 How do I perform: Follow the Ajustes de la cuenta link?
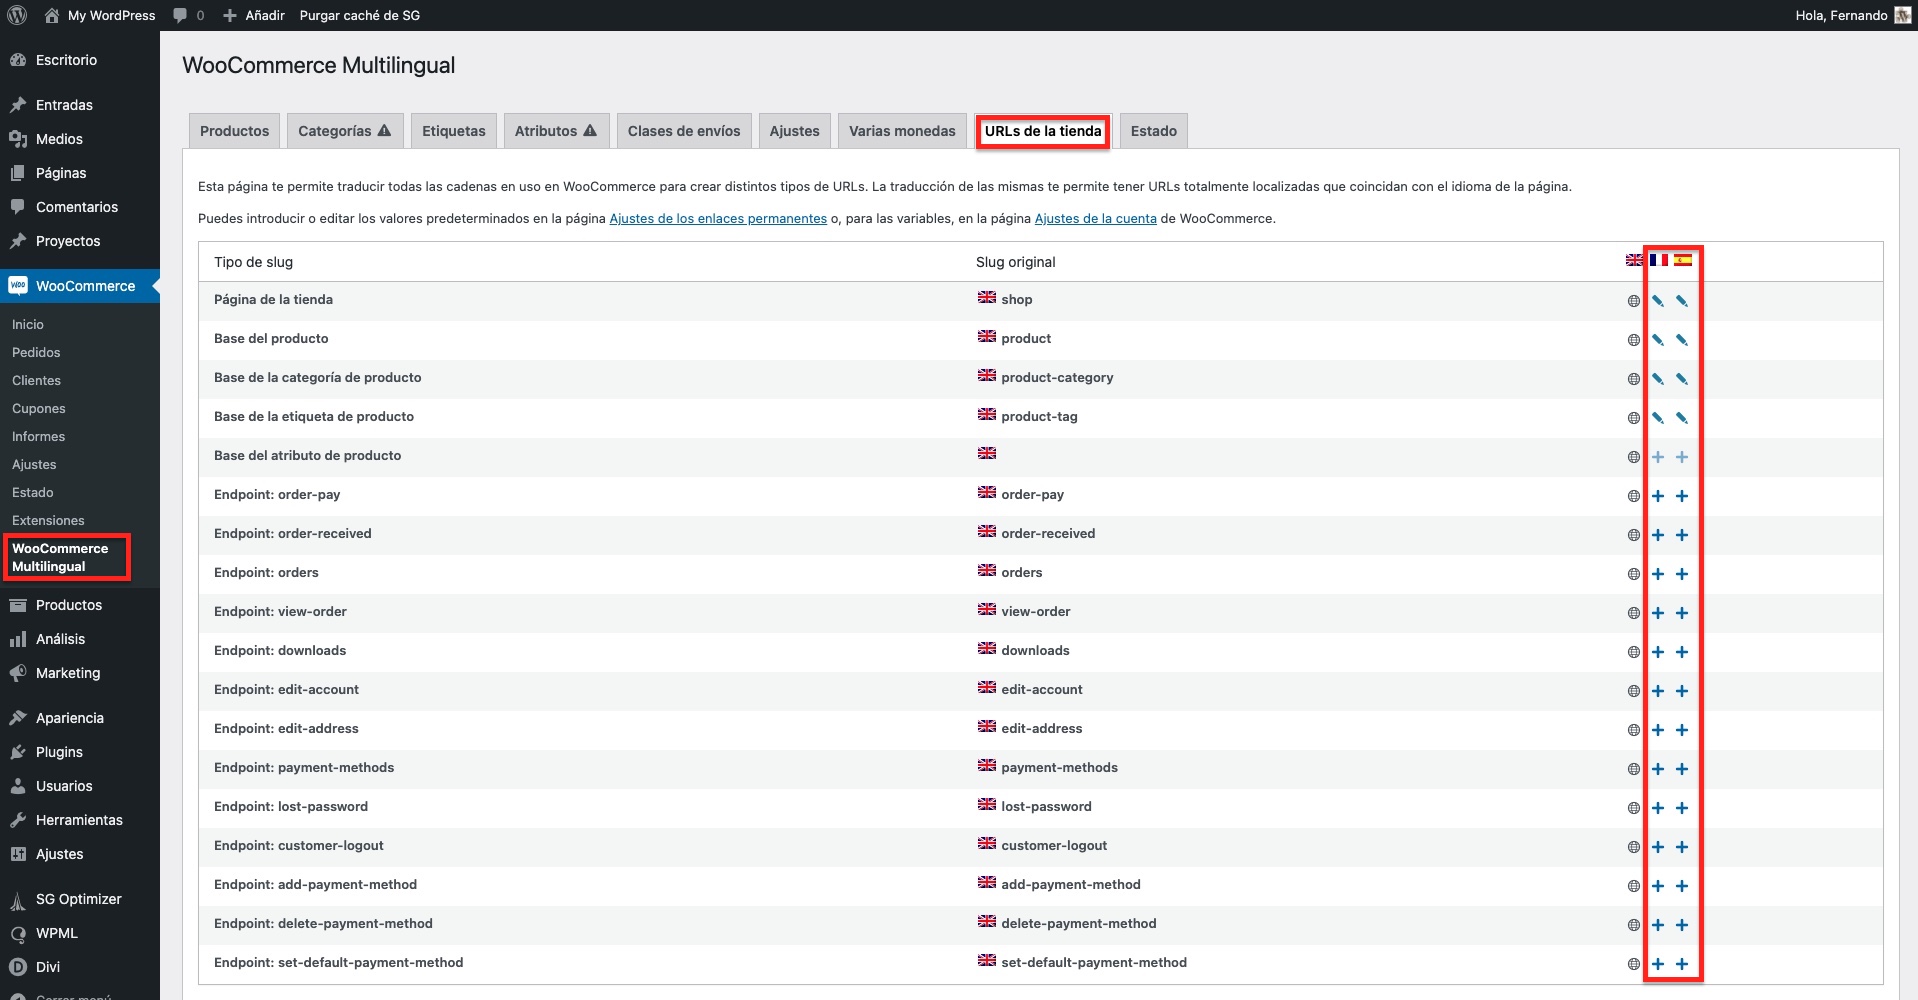click(x=1095, y=219)
